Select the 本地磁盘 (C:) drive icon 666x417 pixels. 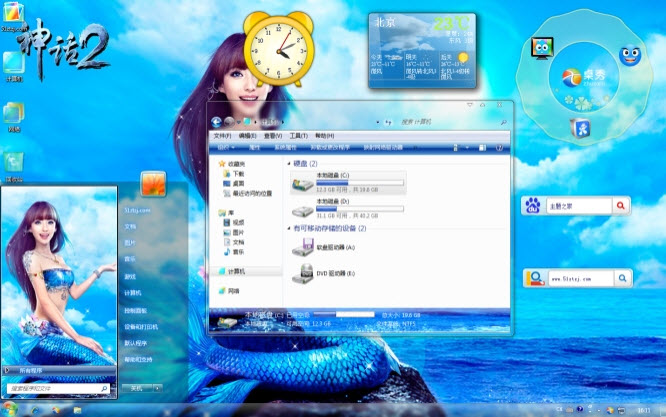303,184
